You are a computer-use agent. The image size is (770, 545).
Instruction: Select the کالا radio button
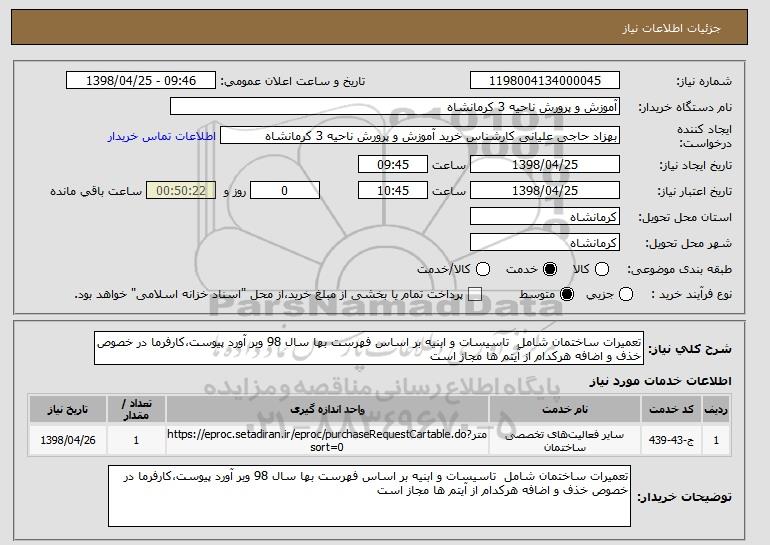(602, 269)
